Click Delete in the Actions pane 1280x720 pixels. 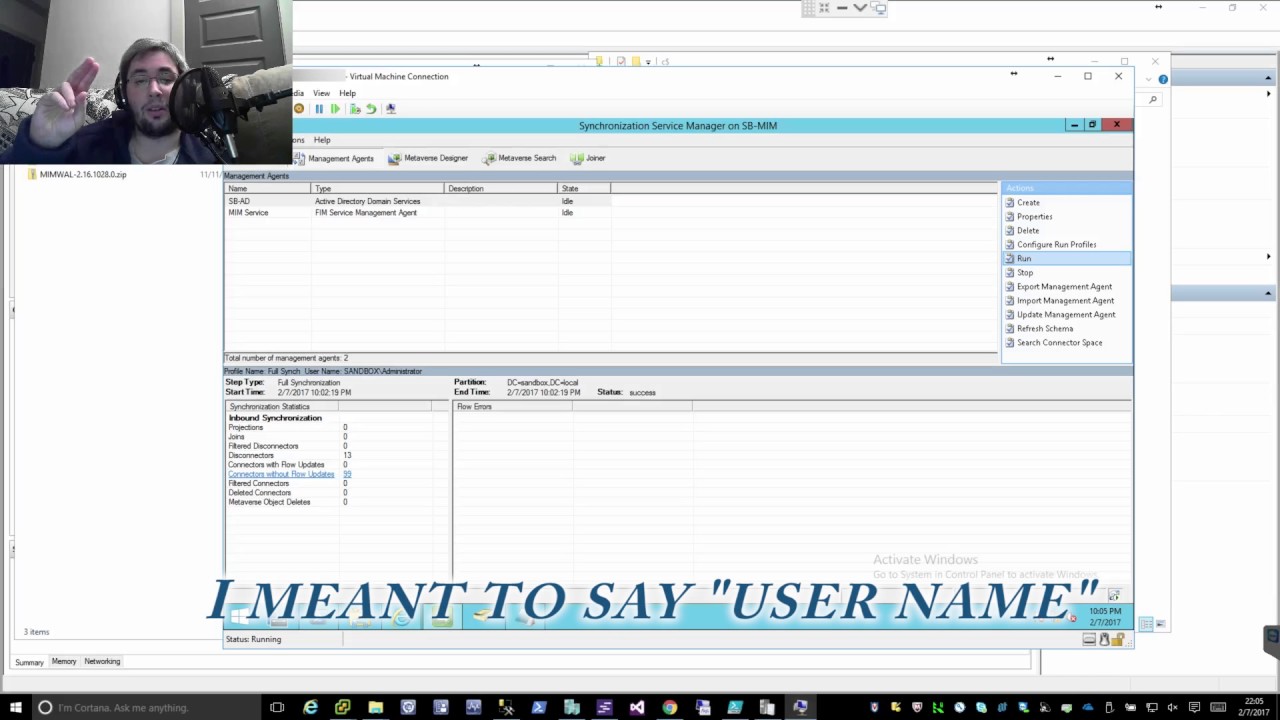click(1028, 231)
